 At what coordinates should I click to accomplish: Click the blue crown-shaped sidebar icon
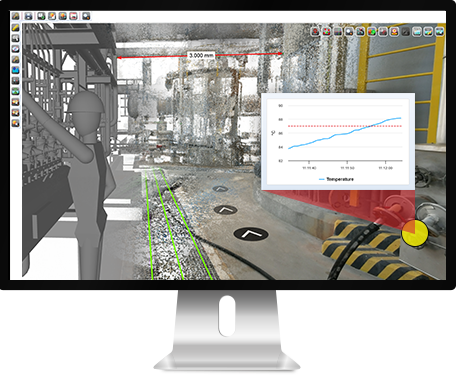[x=15, y=70]
